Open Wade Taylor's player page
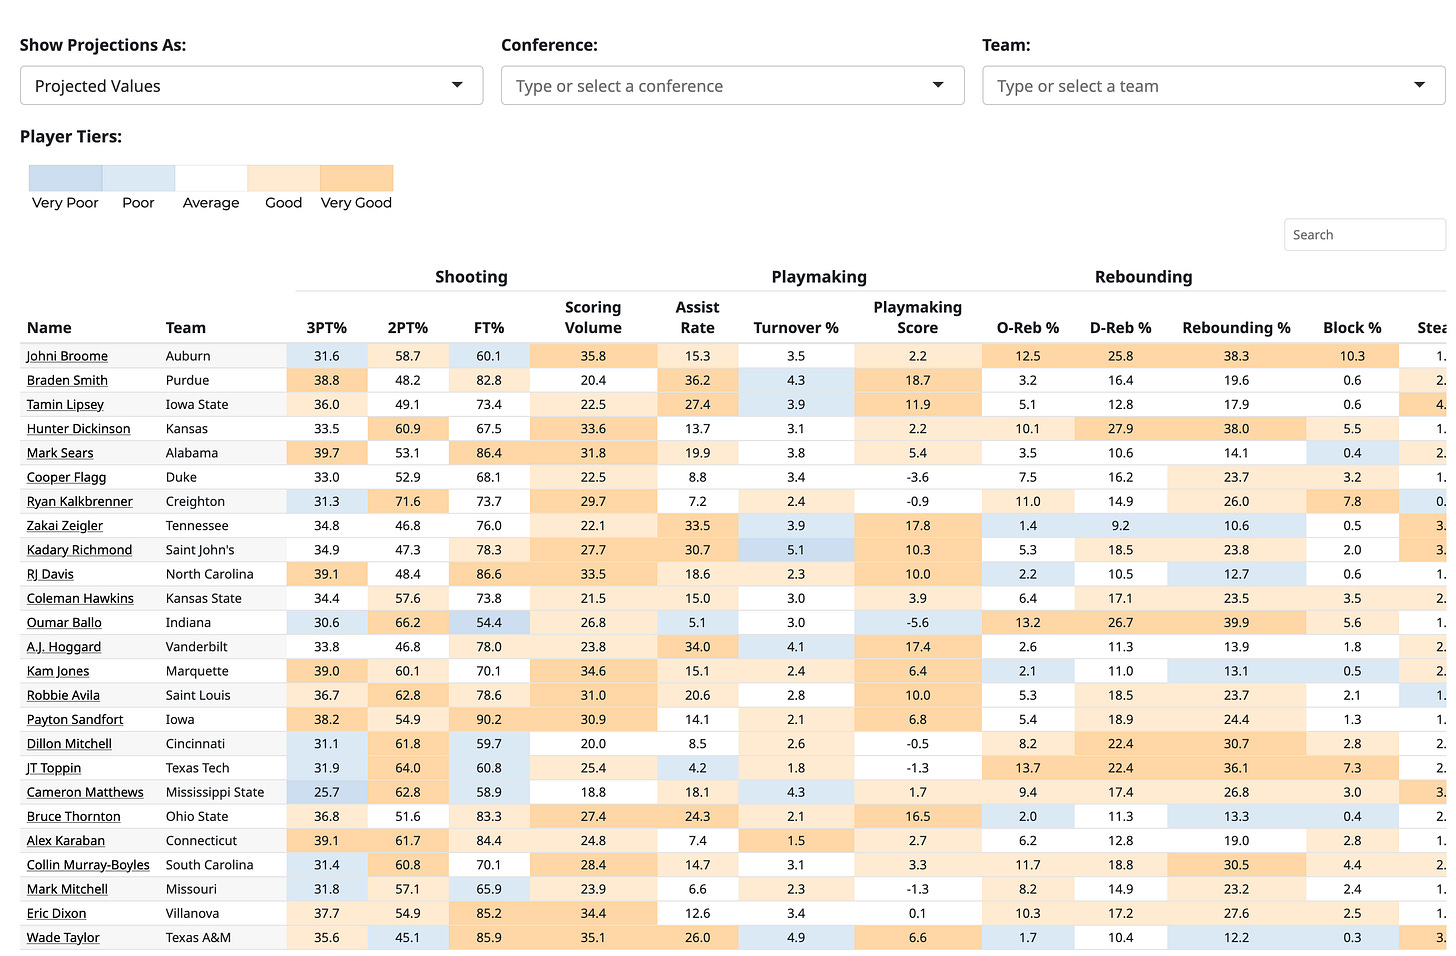The image size is (1456, 956). pyautogui.click(x=62, y=937)
